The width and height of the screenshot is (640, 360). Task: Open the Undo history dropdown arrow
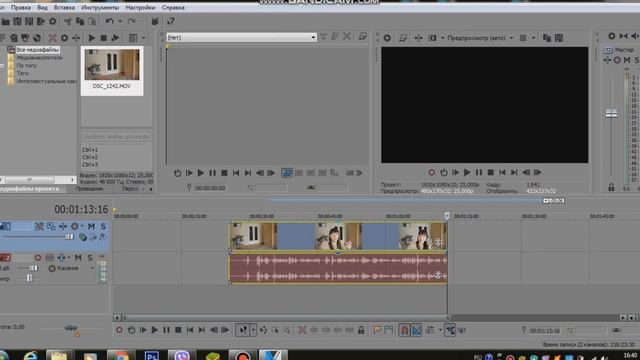click(120, 21)
